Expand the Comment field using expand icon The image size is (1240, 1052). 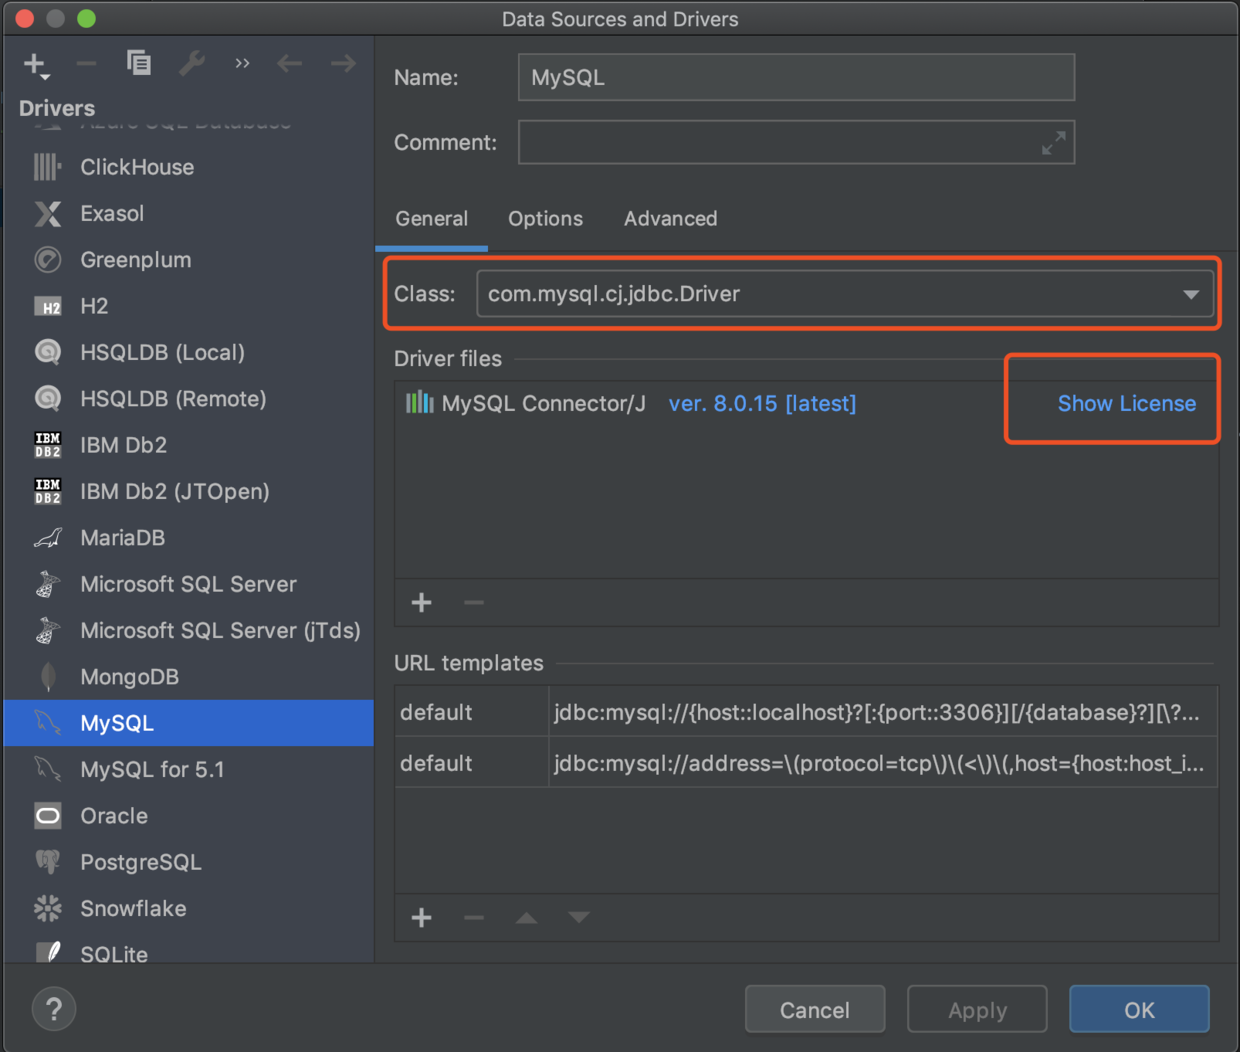1053,143
